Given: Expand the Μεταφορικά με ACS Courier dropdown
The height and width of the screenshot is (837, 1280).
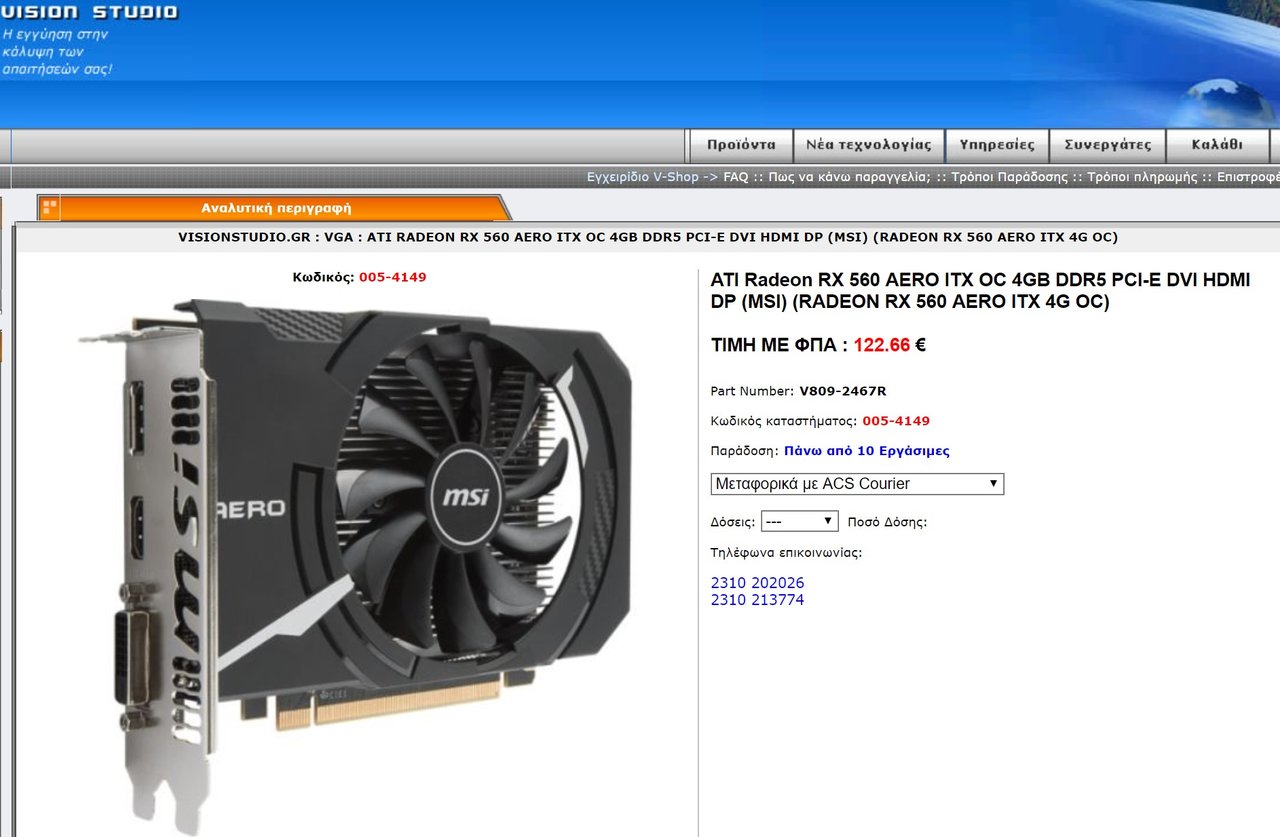Looking at the screenshot, I should (x=857, y=484).
